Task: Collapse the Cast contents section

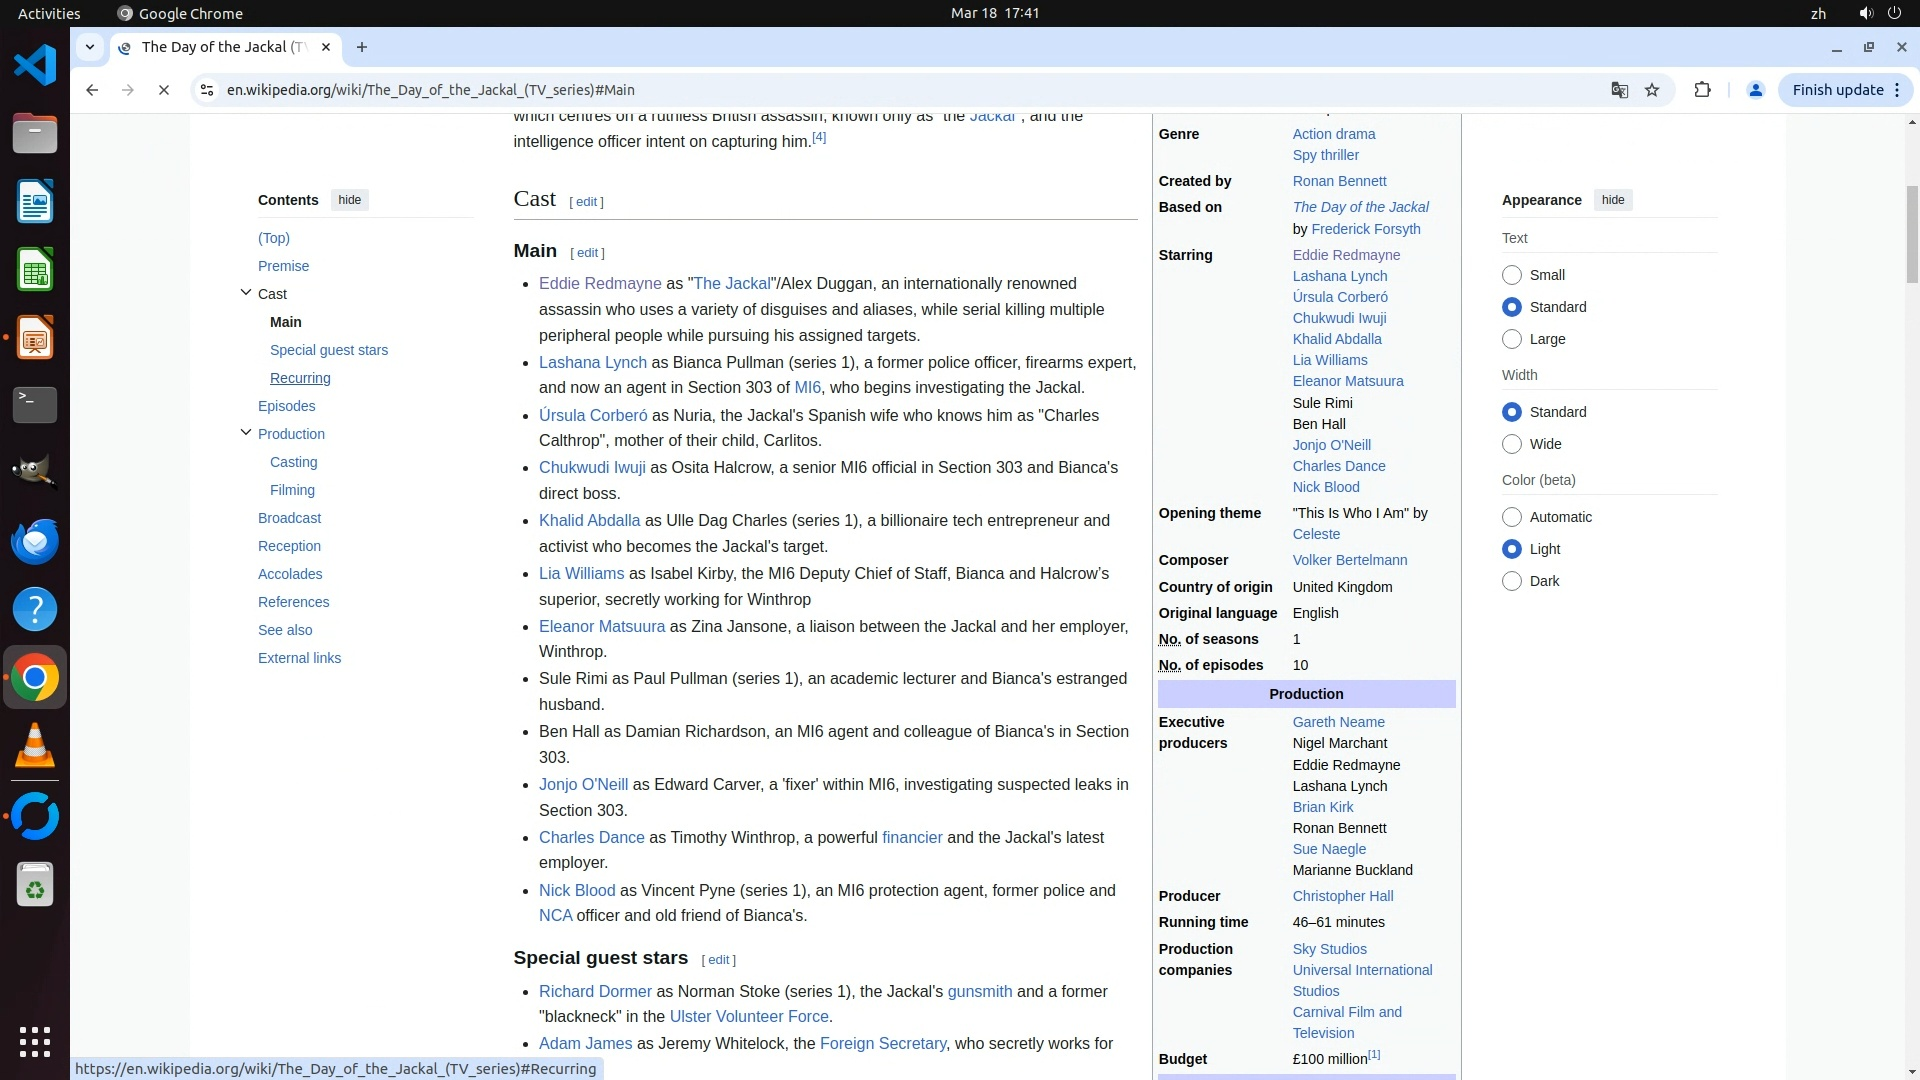Action: tap(246, 293)
